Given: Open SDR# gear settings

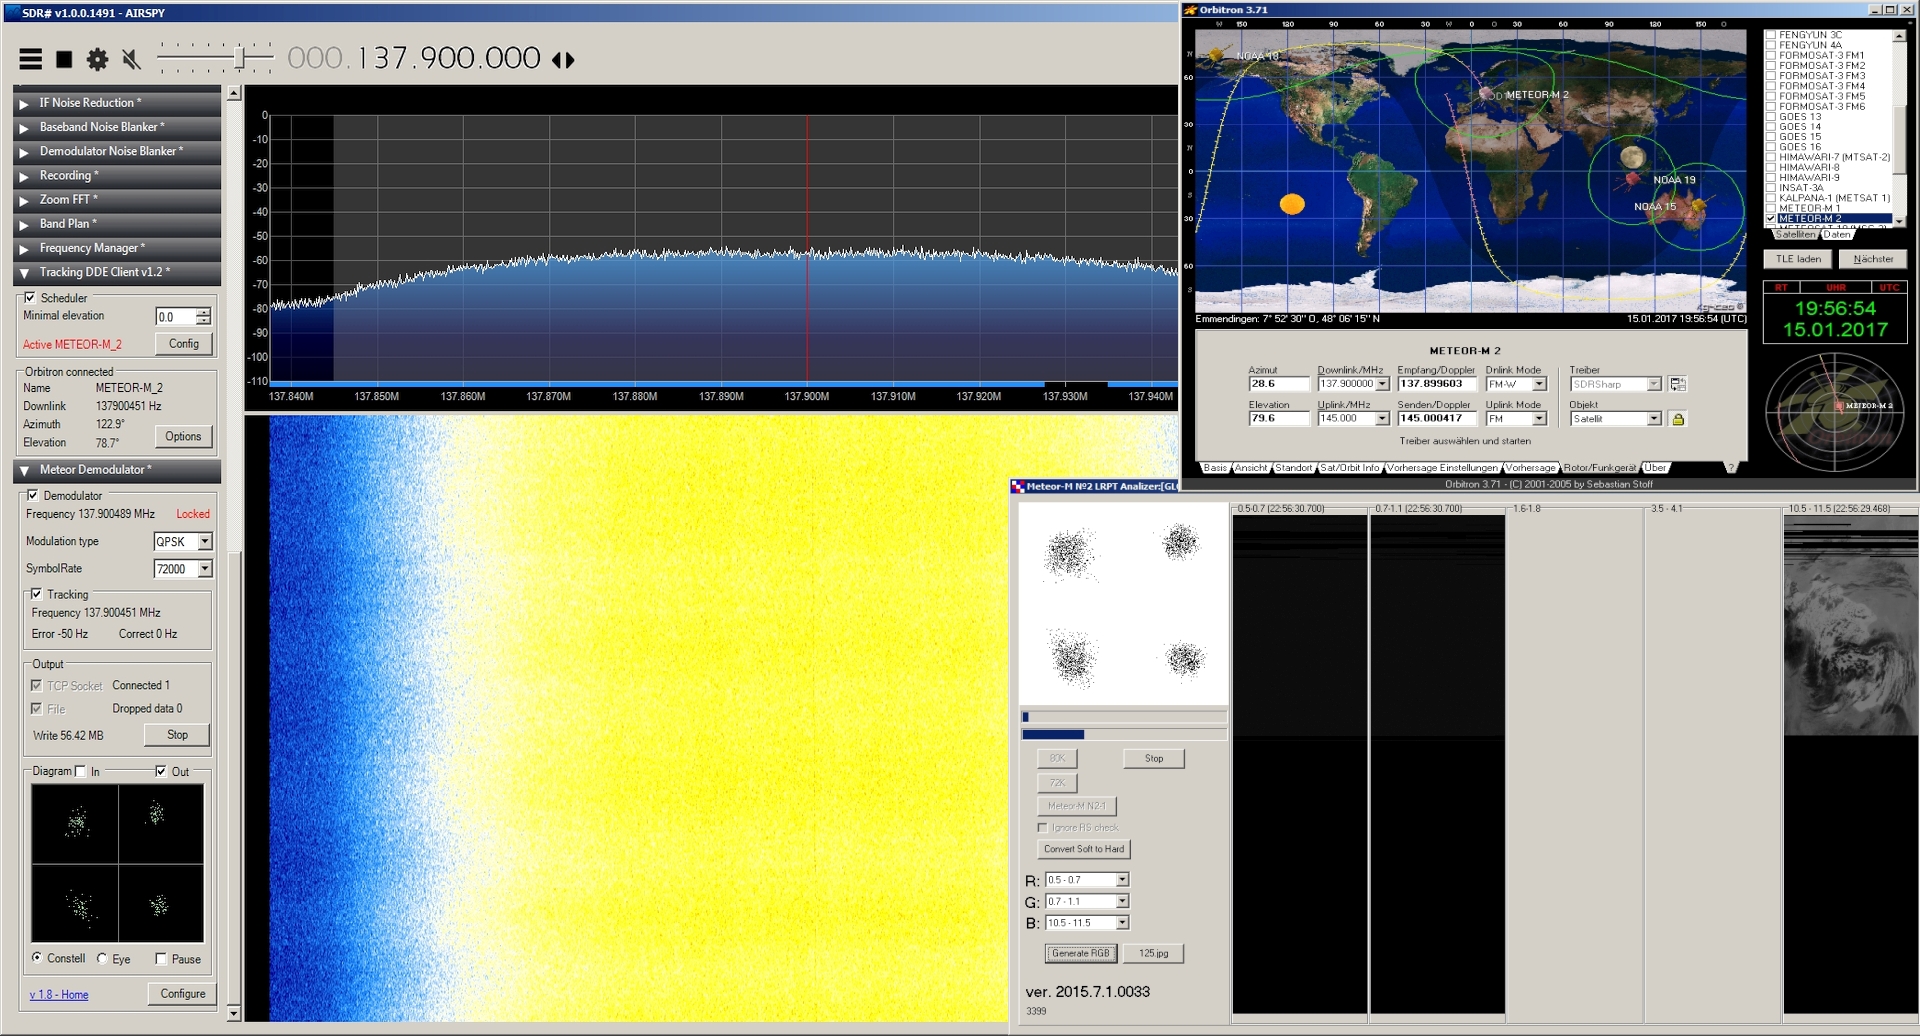Looking at the screenshot, I should 97,60.
